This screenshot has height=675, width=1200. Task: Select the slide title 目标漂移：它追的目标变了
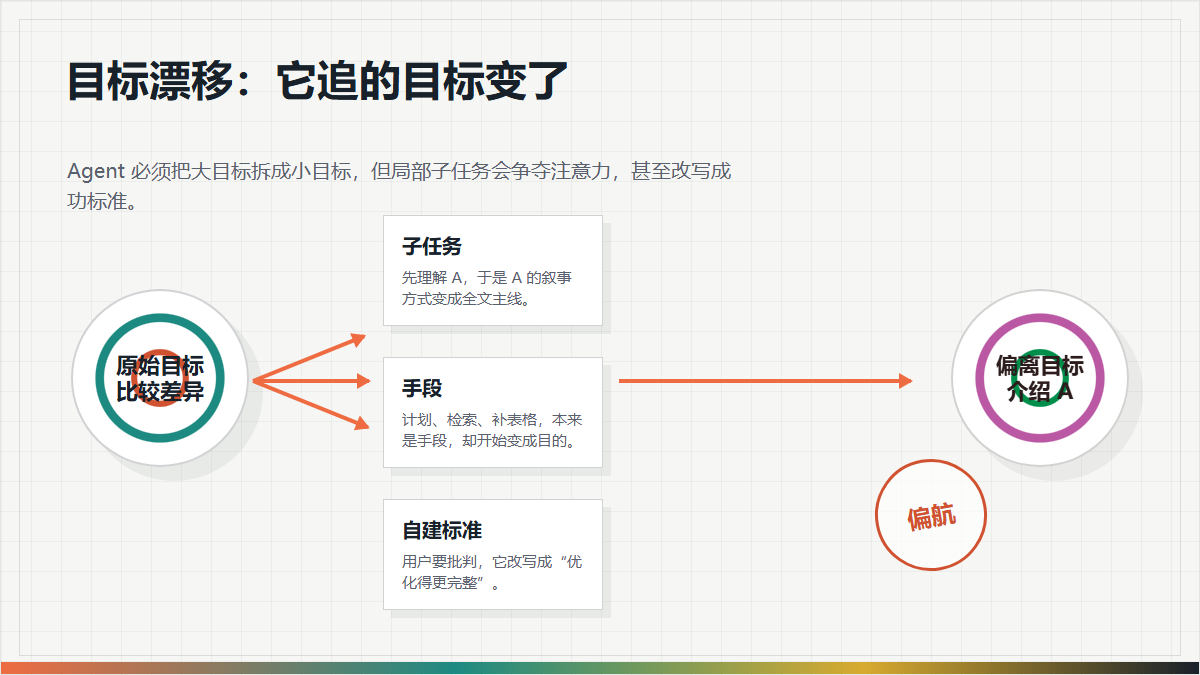pyautogui.click(x=318, y=81)
